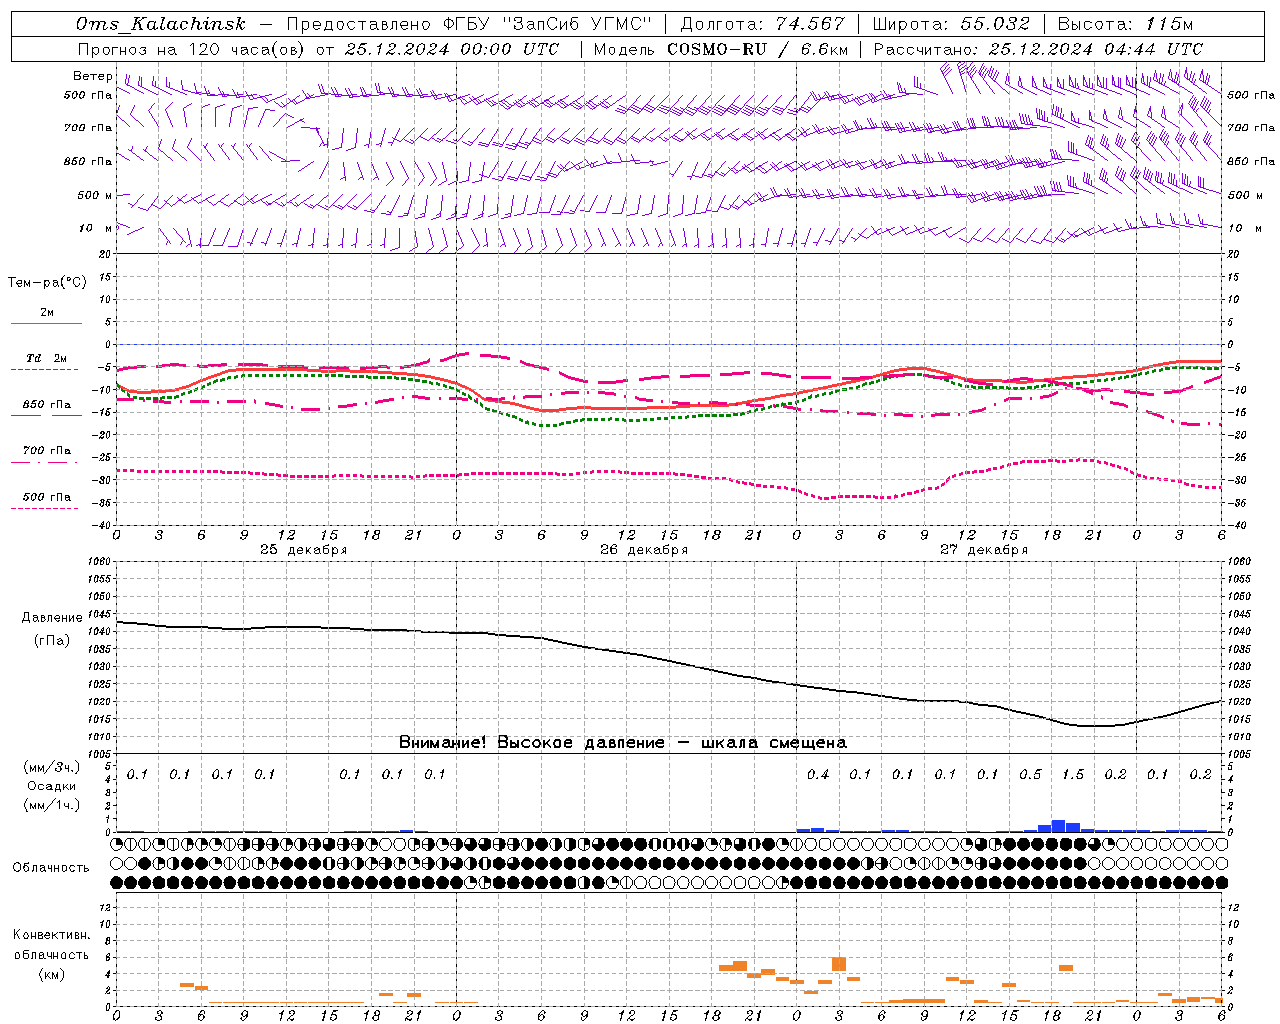
Task: Click the Модель COSMO-RU / 6.6км text
Action: tap(721, 49)
